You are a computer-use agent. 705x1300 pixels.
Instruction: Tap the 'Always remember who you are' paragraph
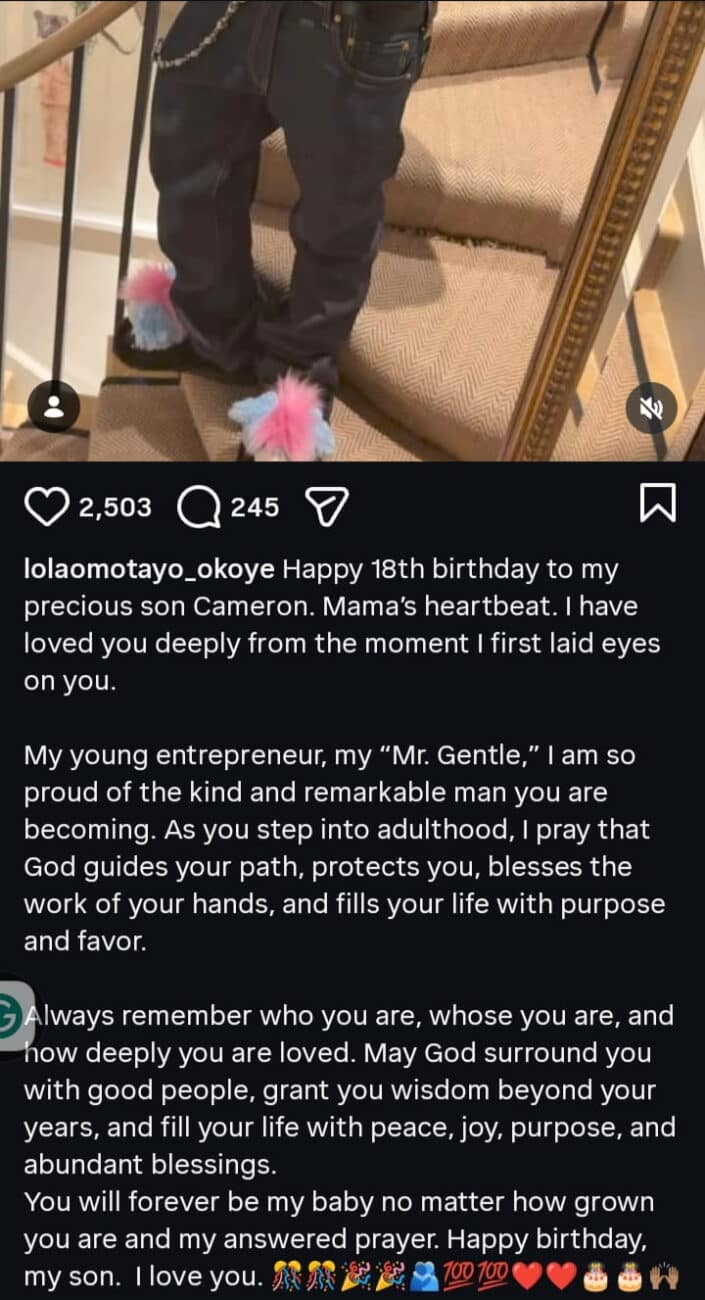[350, 1089]
